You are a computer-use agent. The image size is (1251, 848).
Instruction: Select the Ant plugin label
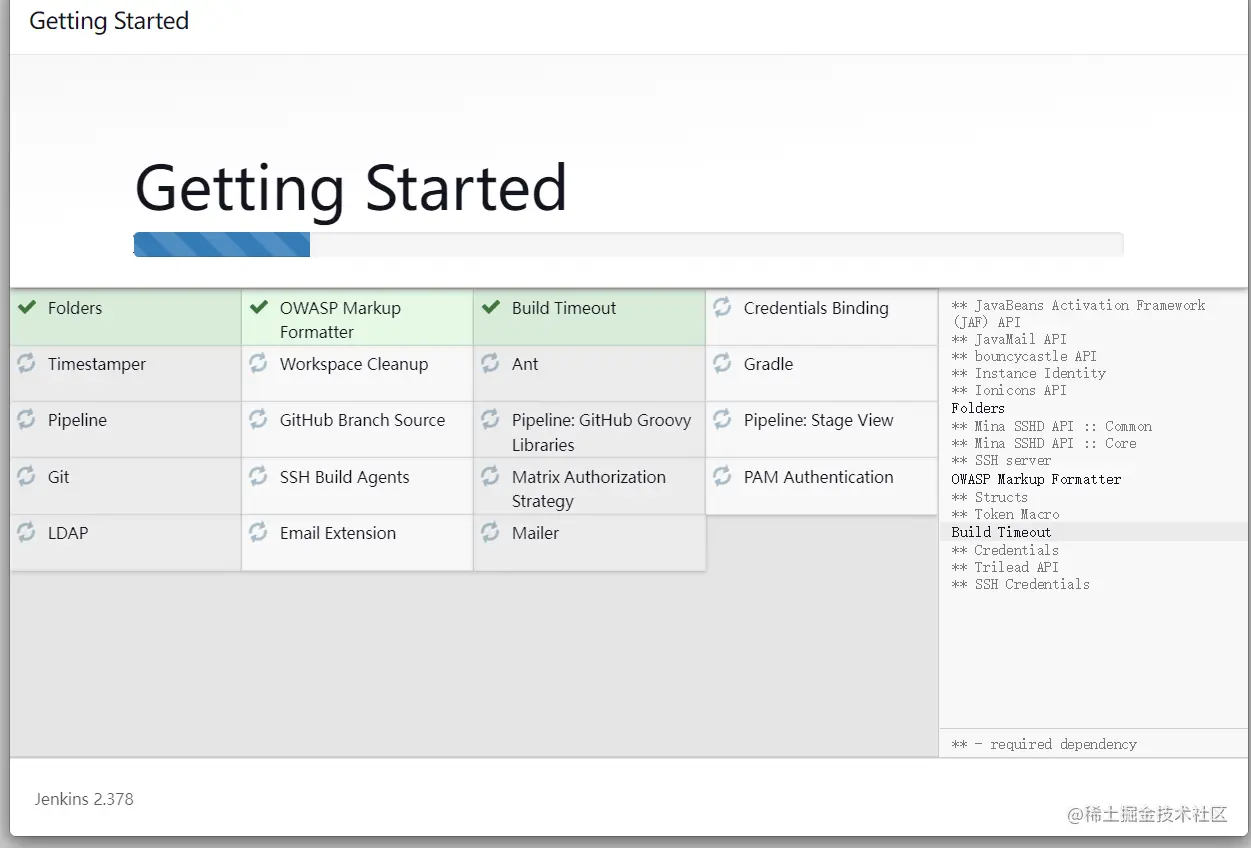525,364
